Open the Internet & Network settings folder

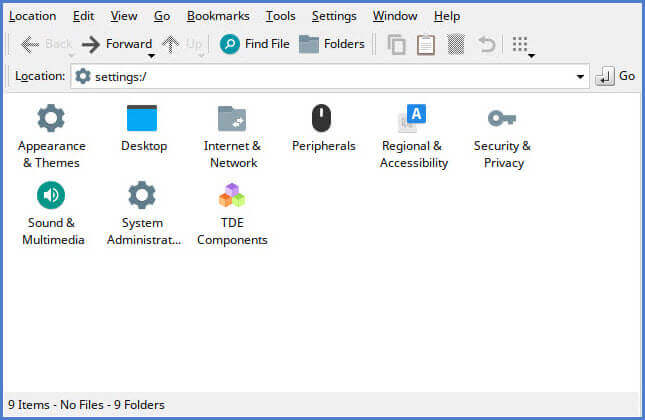pyautogui.click(x=232, y=136)
